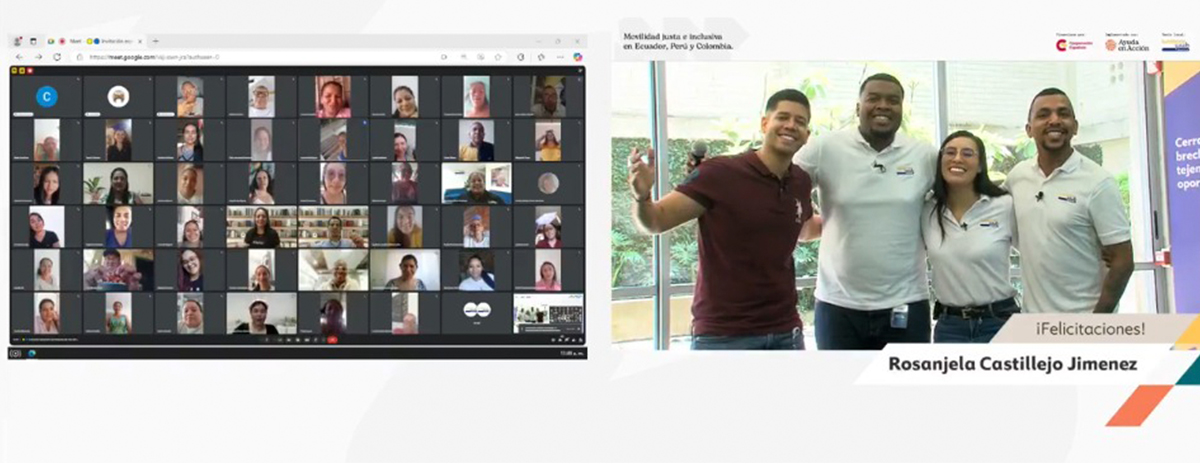This screenshot has width=1200, height=468.
Task: Open a new browser tab
Action: point(155,41)
